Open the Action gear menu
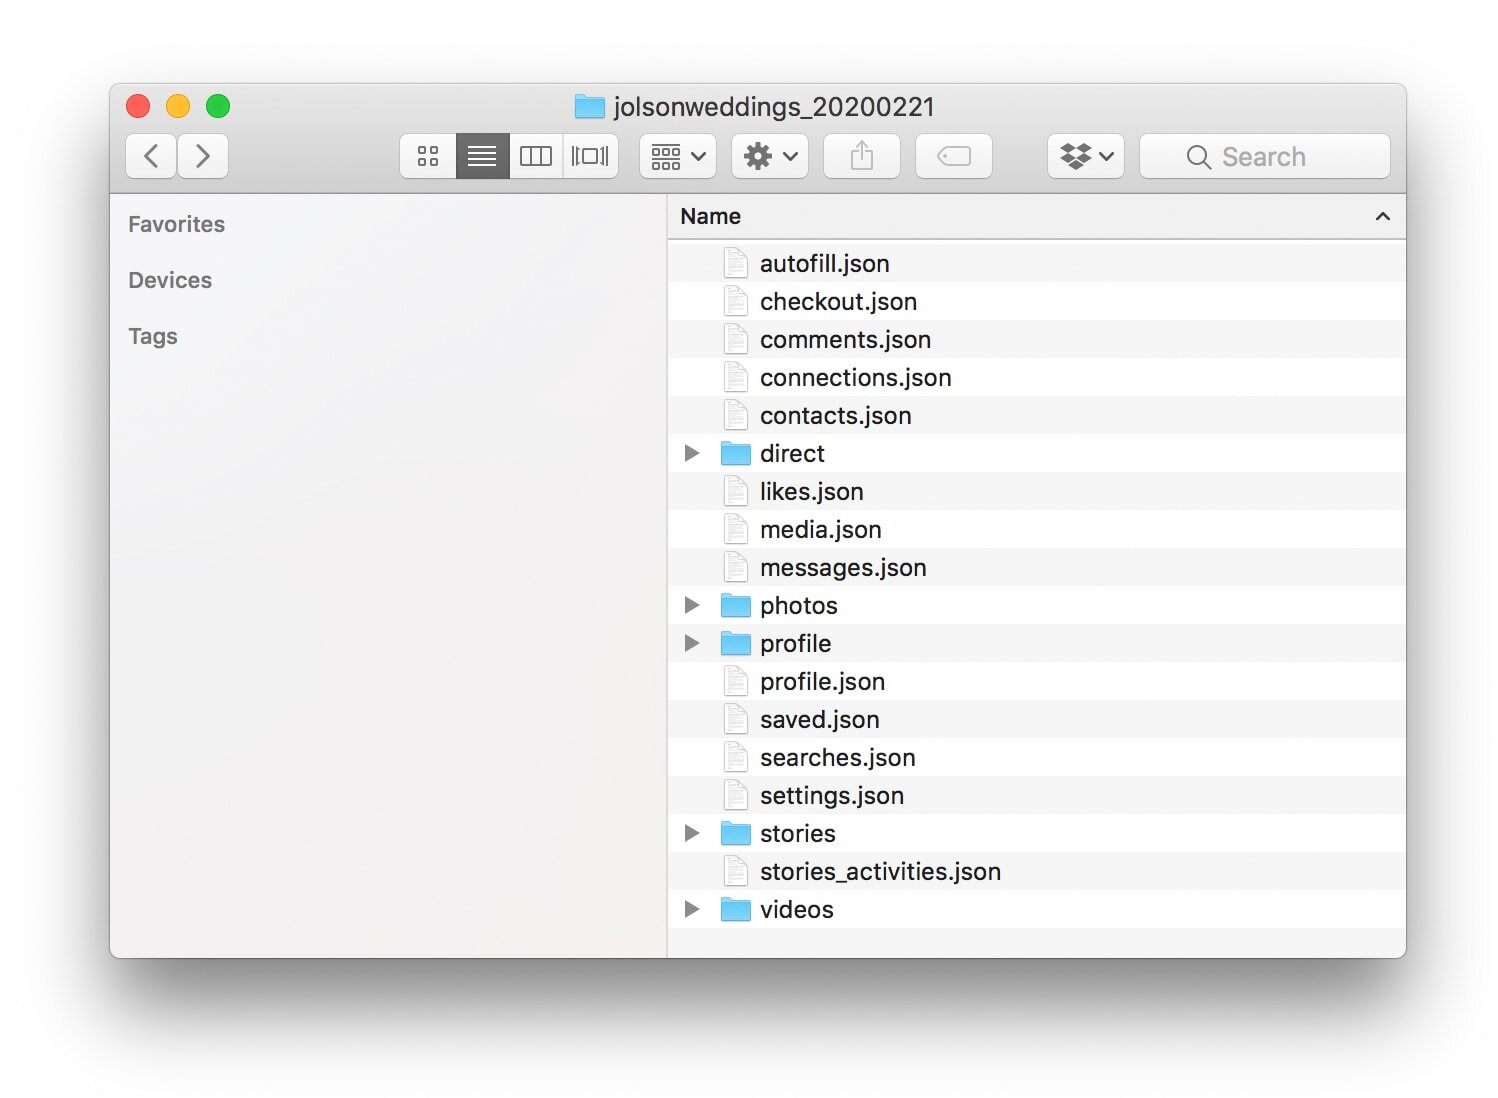The width and height of the screenshot is (1498, 1098). point(770,156)
